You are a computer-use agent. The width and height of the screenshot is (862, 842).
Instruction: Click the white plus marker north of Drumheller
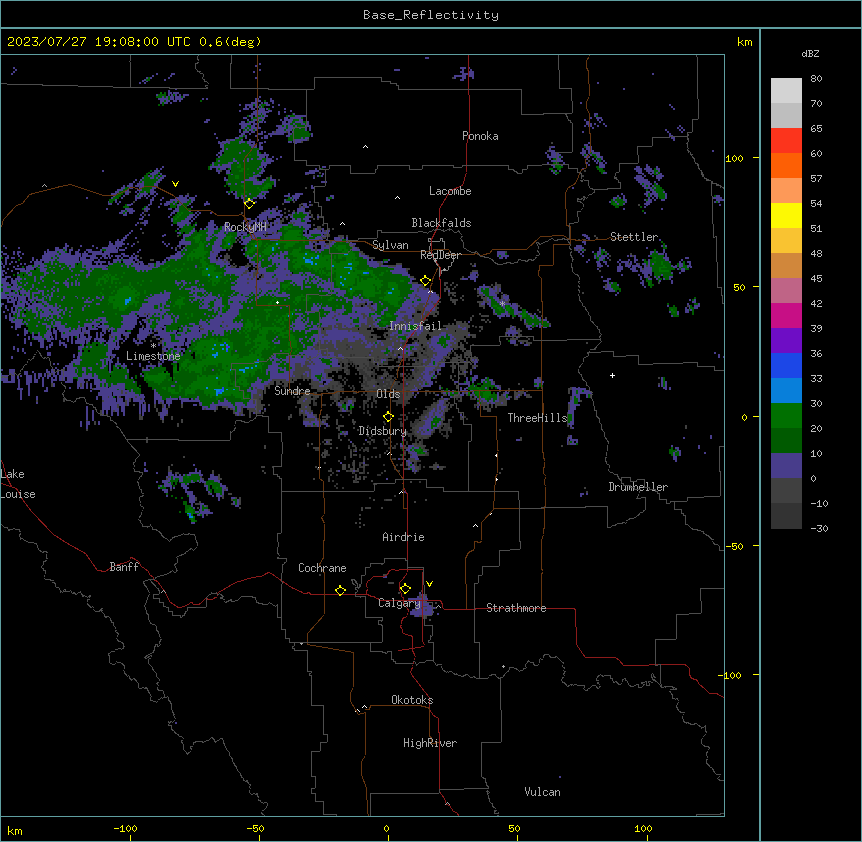click(x=612, y=375)
